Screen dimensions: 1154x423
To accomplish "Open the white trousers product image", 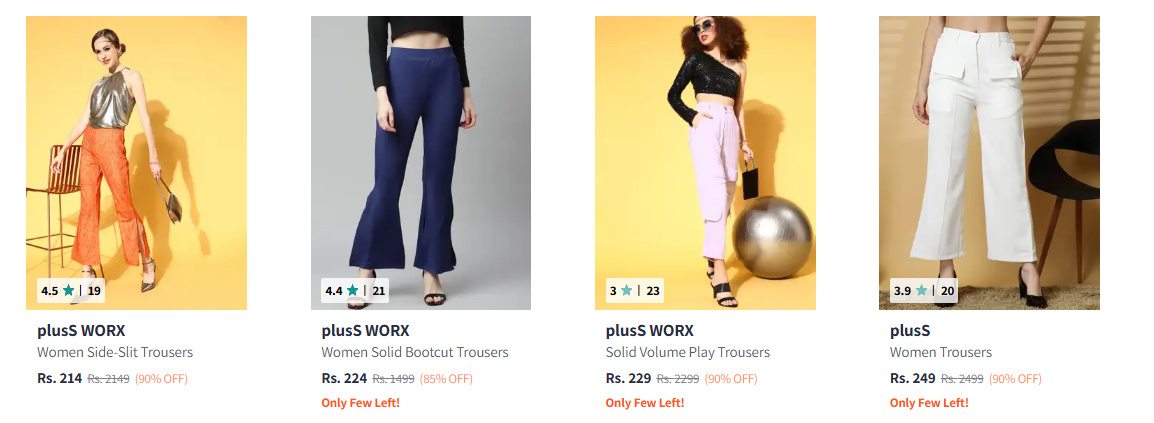I will click(989, 163).
